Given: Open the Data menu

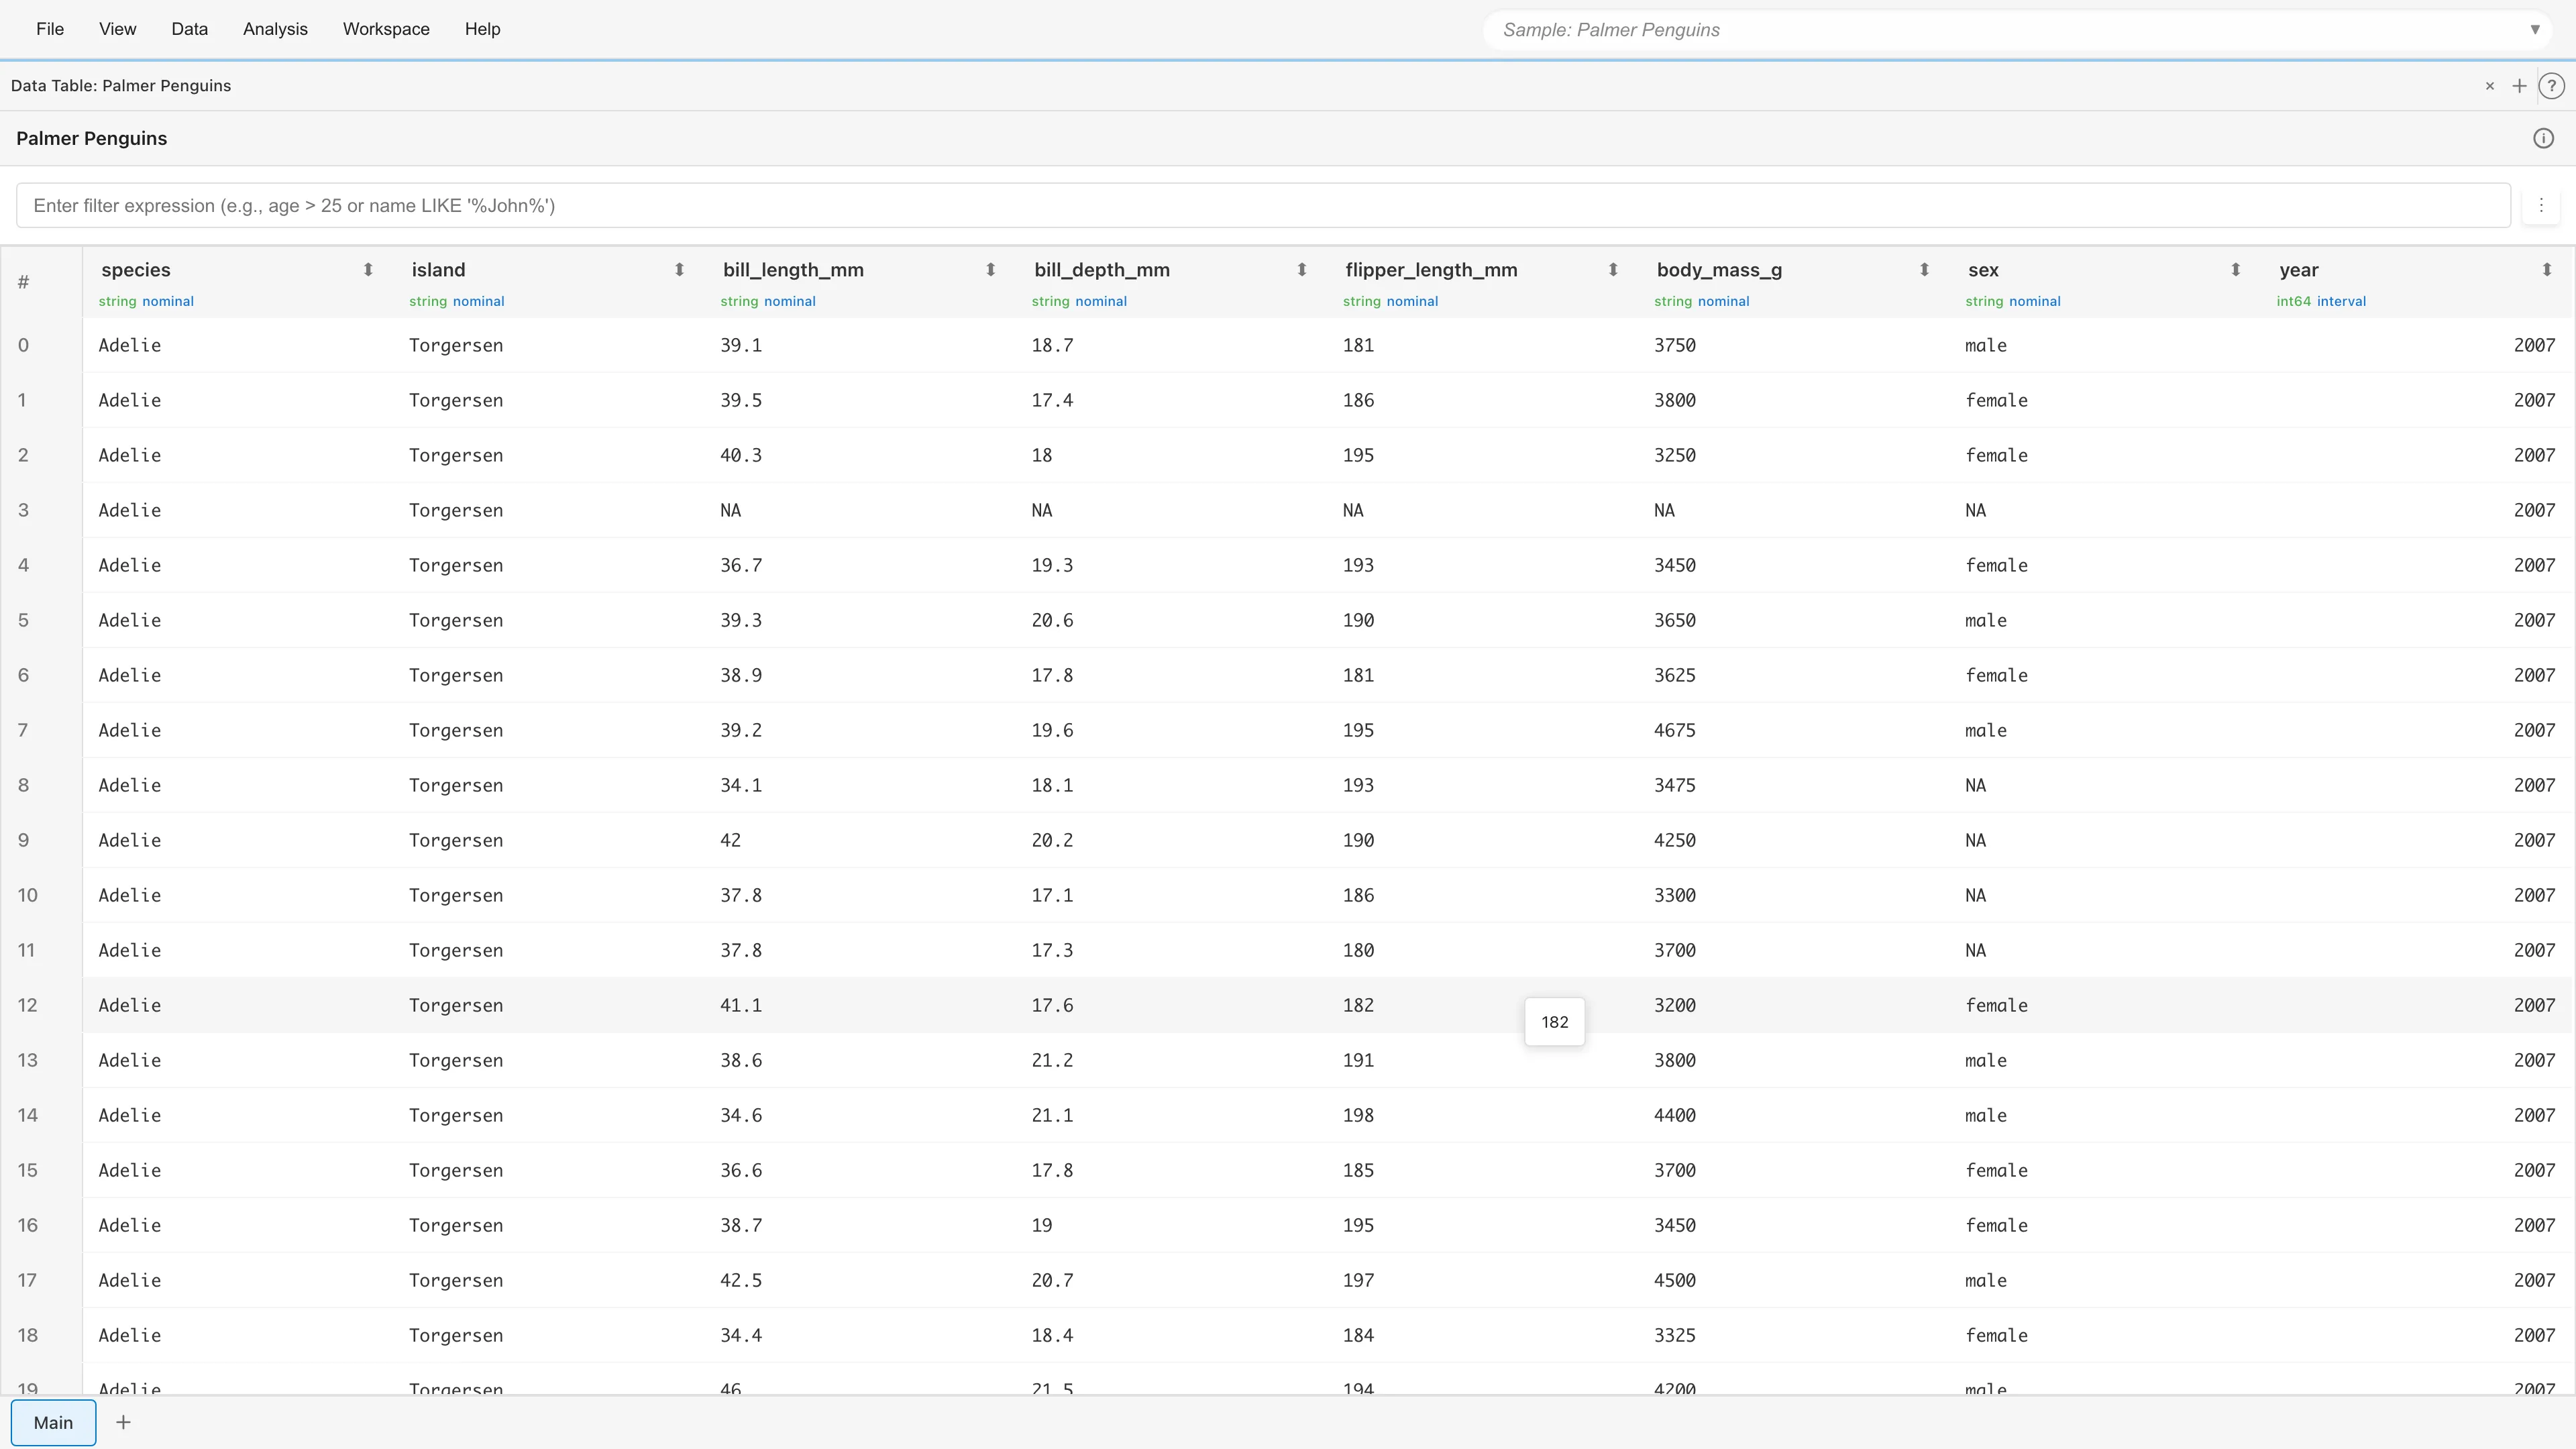Looking at the screenshot, I should tap(190, 29).
